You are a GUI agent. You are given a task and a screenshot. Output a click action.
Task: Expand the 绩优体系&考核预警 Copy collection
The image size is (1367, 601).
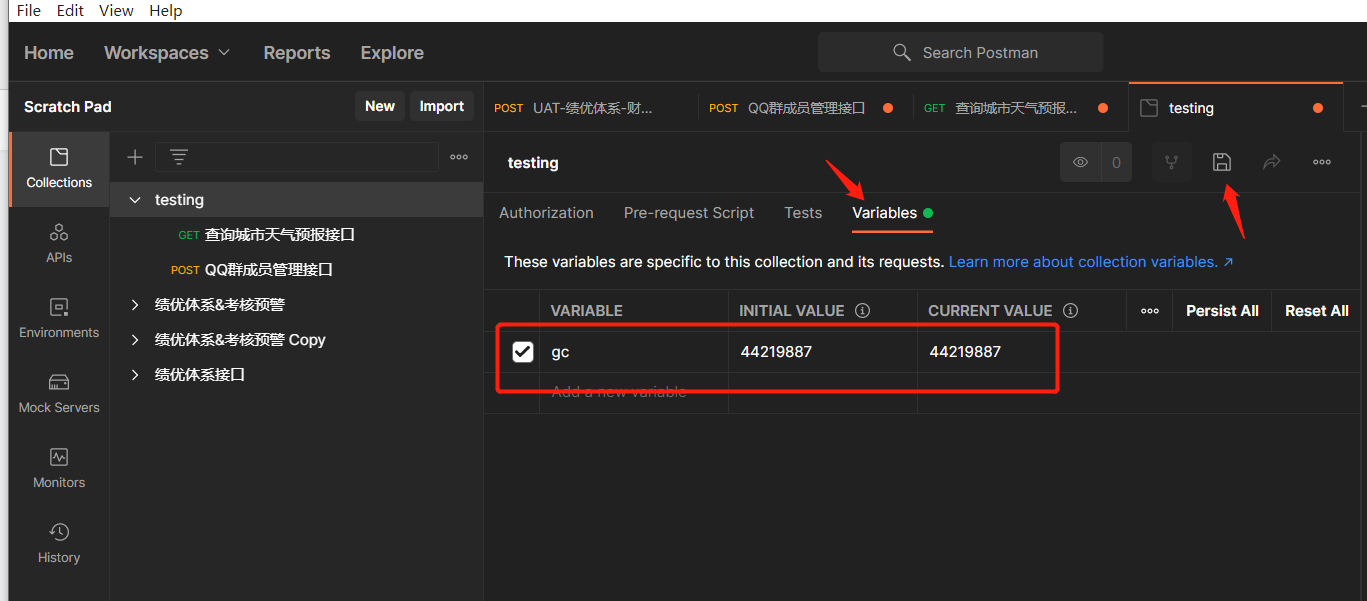[135, 340]
